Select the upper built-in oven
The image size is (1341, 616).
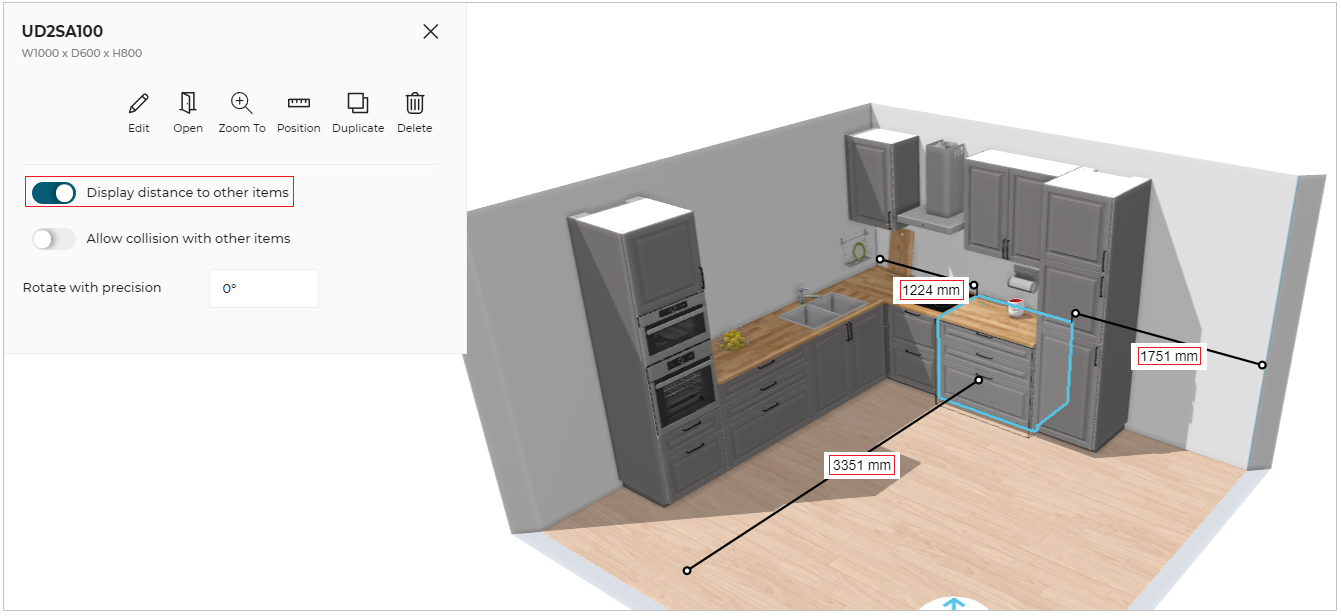[x=677, y=332]
